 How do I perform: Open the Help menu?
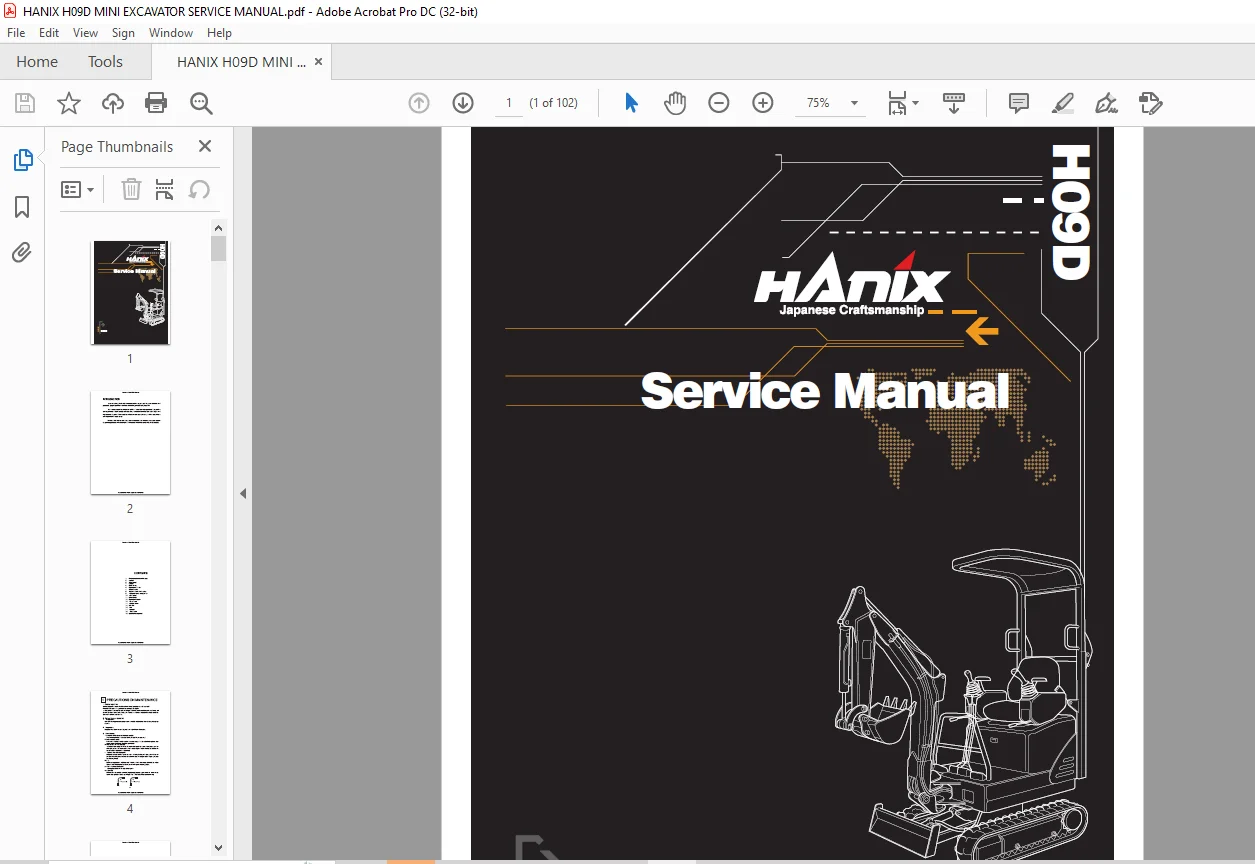click(x=219, y=33)
